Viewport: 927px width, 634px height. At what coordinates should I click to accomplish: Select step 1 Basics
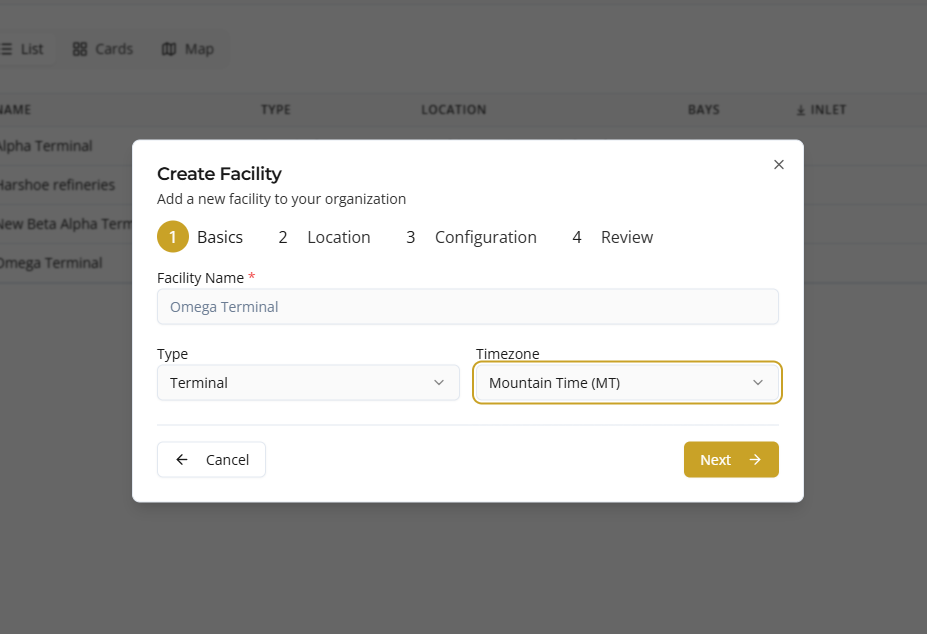(200, 237)
